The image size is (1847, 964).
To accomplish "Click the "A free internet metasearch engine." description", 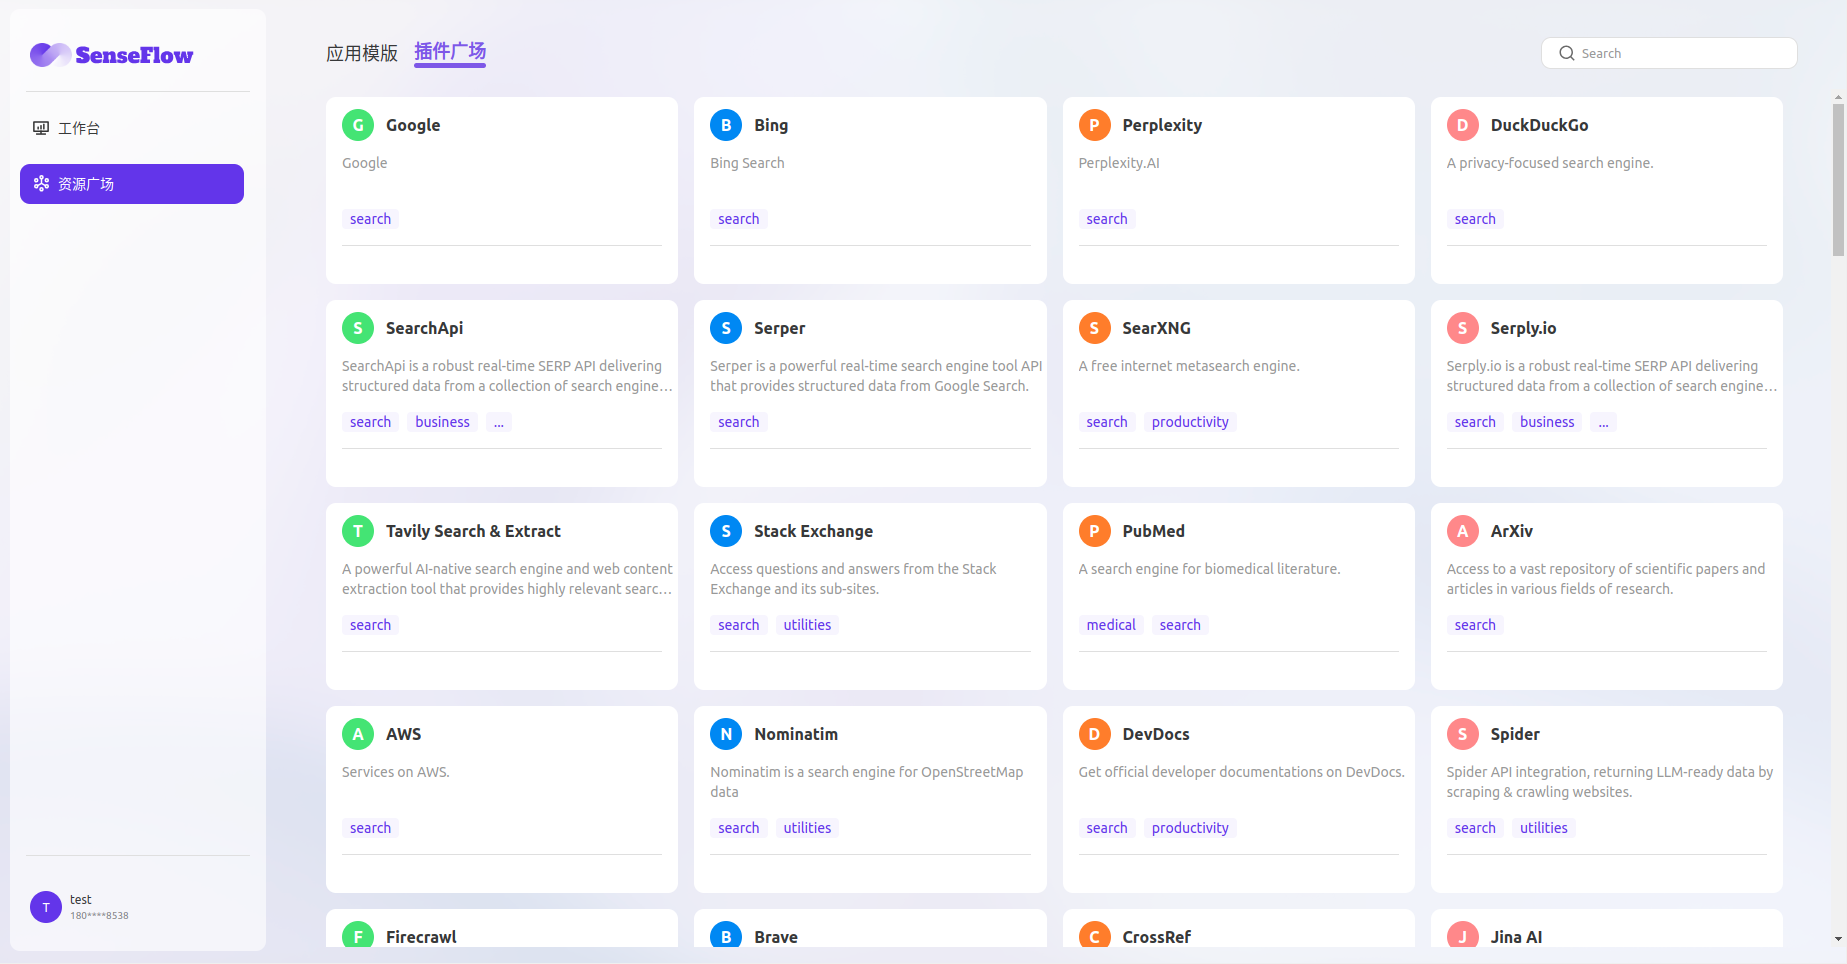I will point(1188,366).
